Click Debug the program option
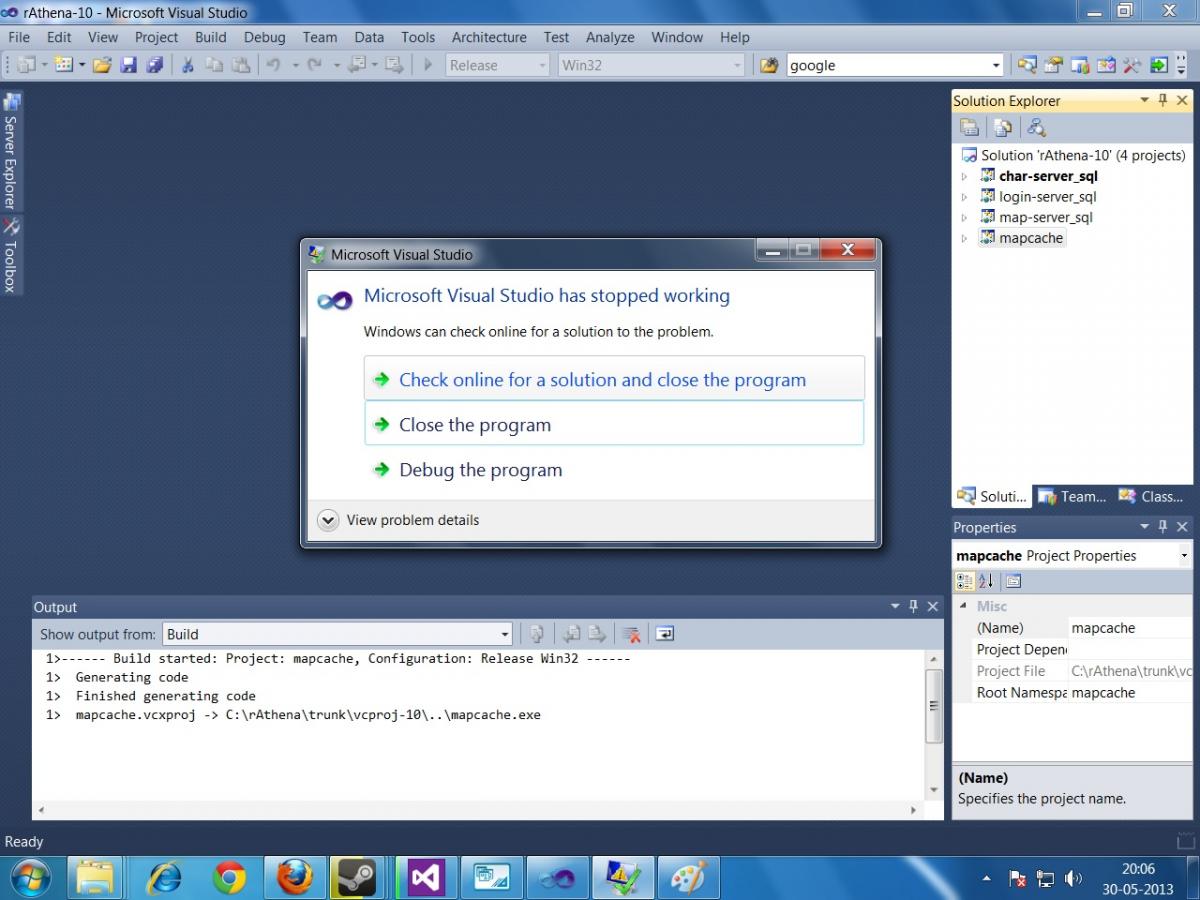 (x=614, y=469)
